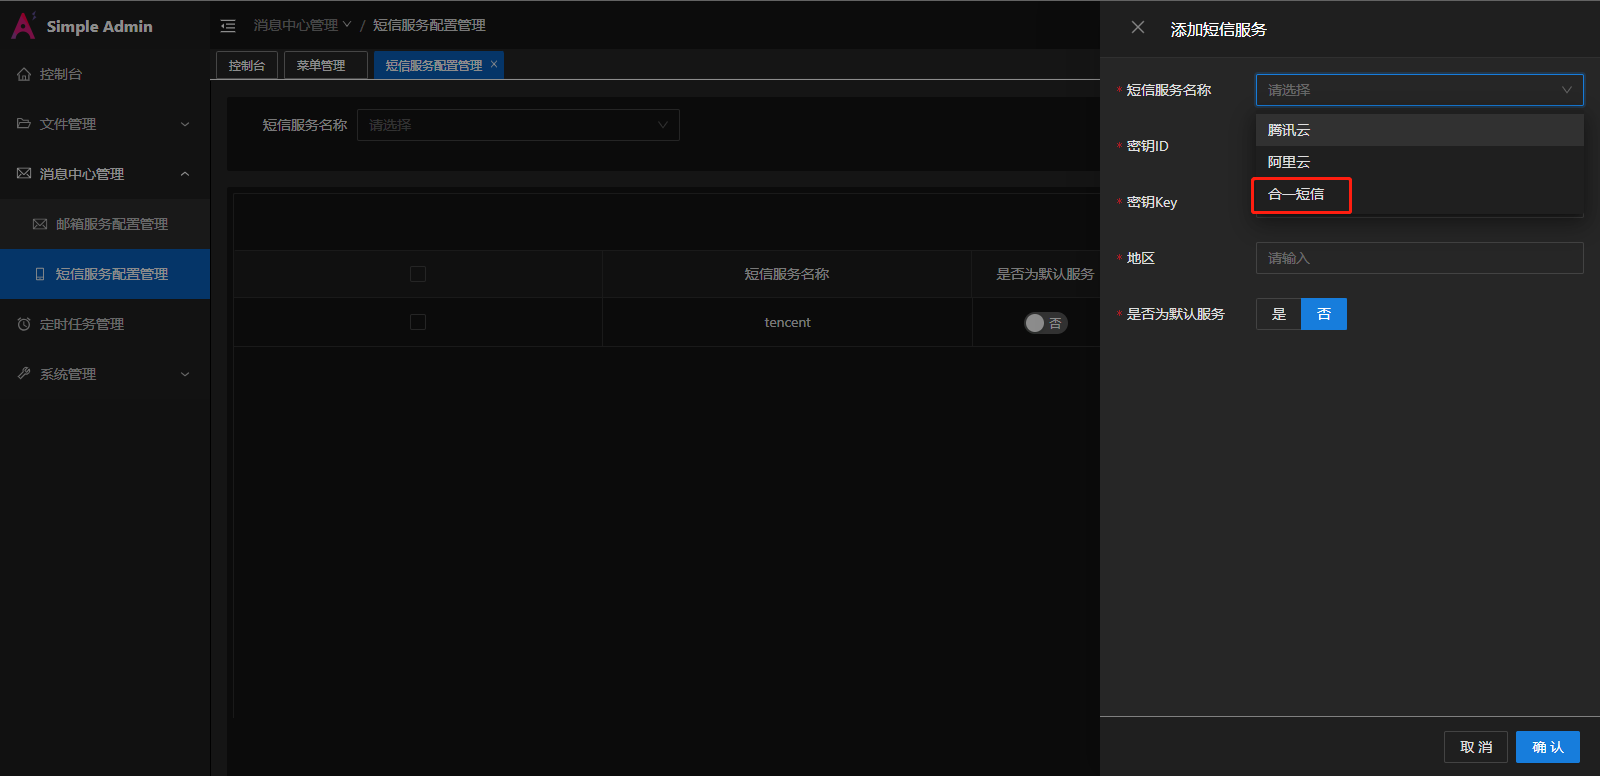The height and width of the screenshot is (776, 1600).
Task: Open the 短信服务名称 dropdown in the drawer
Action: click(x=1420, y=90)
